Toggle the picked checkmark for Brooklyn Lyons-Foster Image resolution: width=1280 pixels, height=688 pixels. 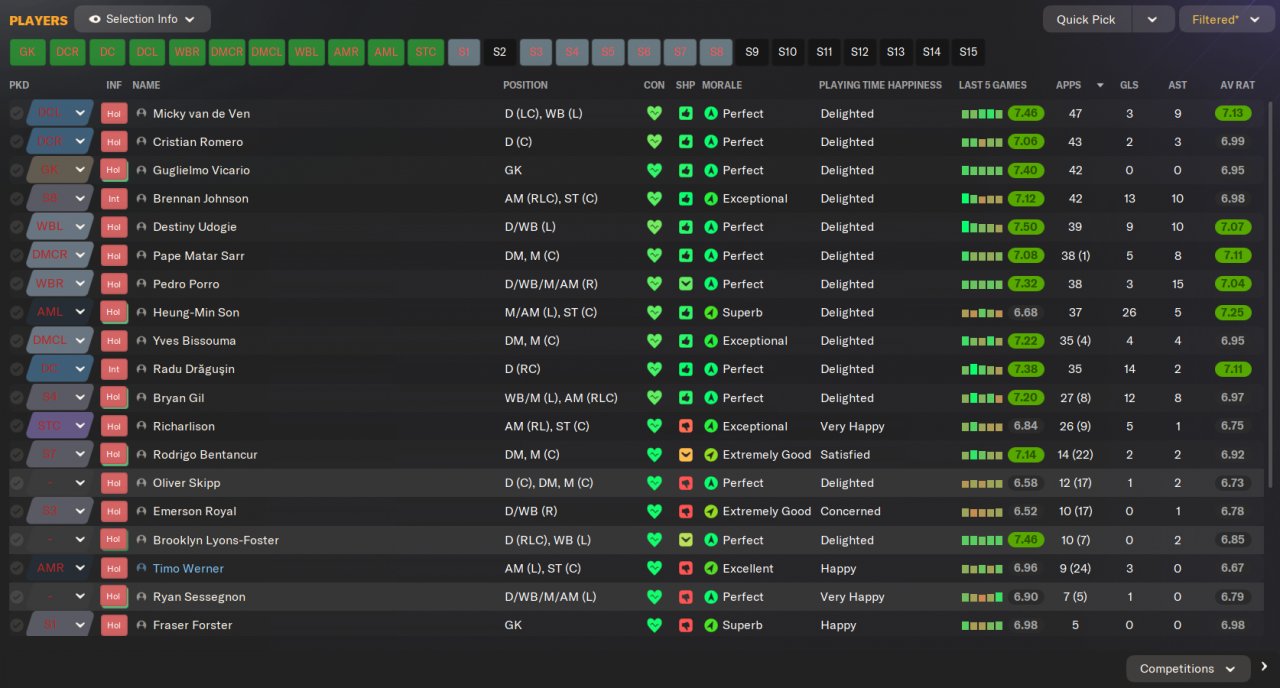pos(16,540)
